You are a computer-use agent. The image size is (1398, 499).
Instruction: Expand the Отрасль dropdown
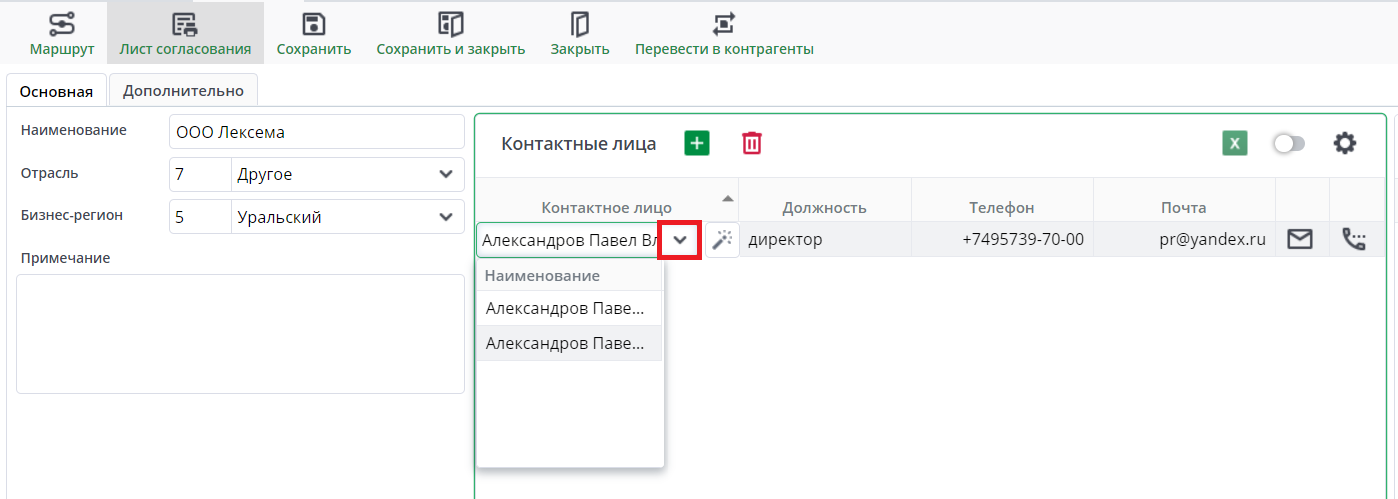point(446,174)
